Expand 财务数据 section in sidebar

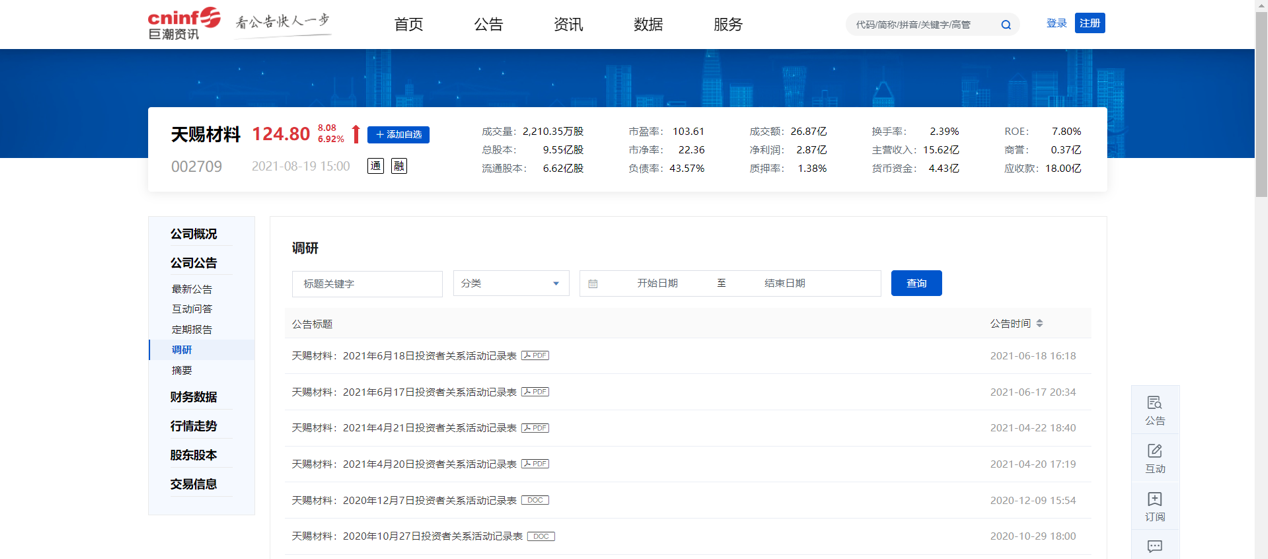click(x=193, y=397)
